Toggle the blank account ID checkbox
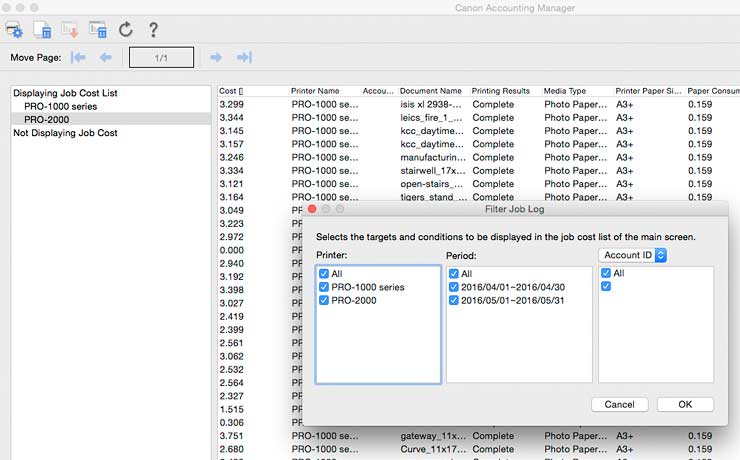Viewport: 740px width, 460px height. (x=606, y=286)
